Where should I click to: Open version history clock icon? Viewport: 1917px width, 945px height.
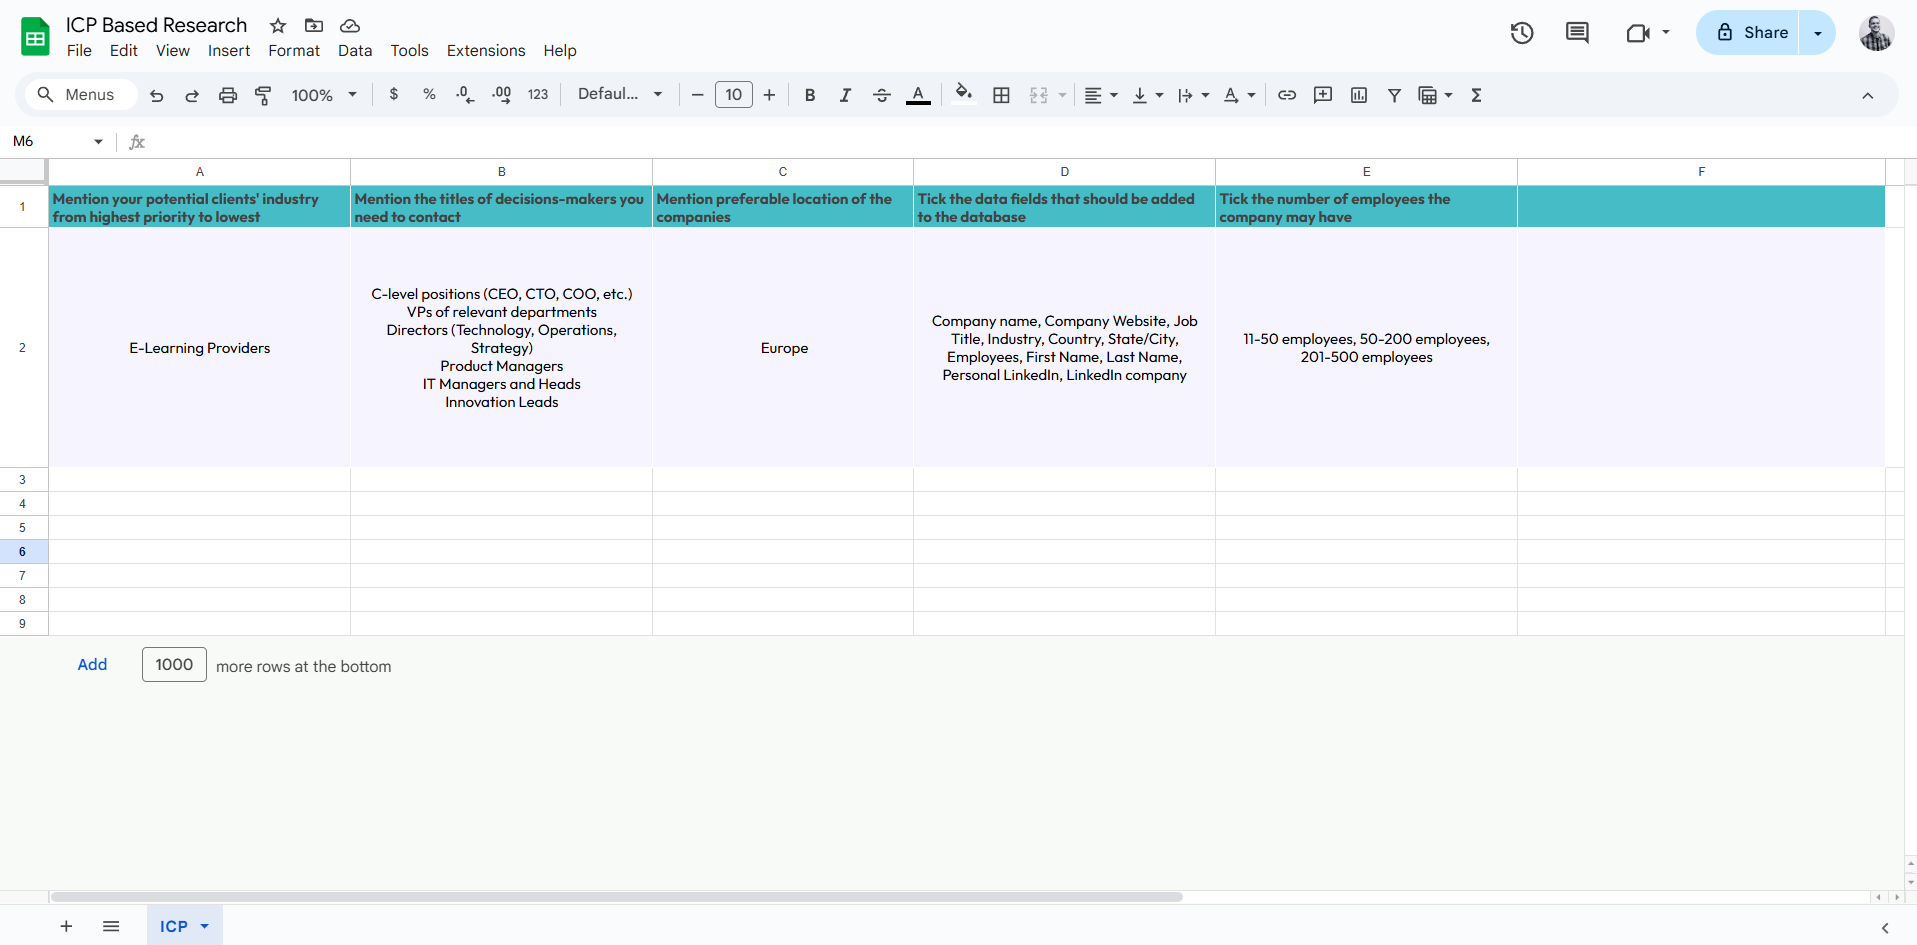(x=1522, y=33)
